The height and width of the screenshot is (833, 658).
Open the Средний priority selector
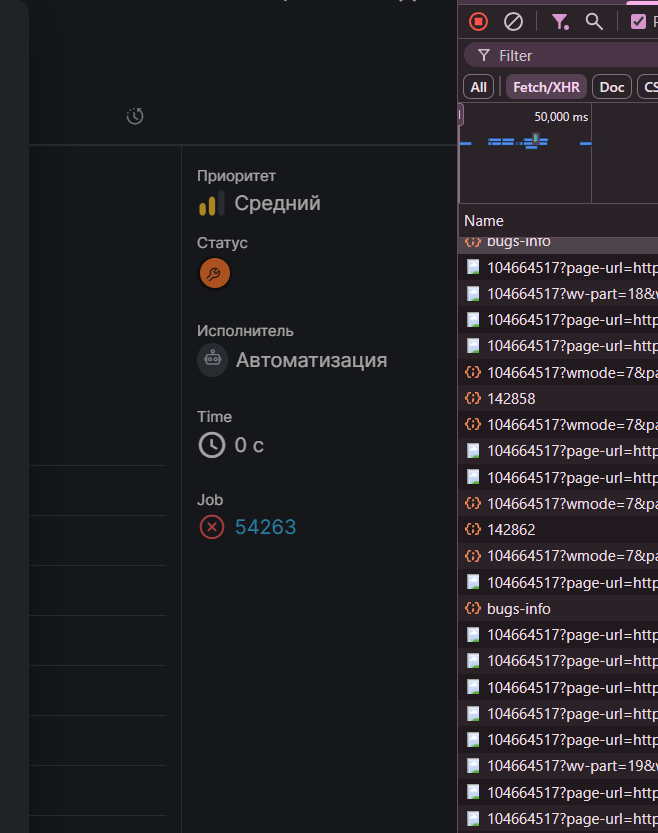pos(277,203)
